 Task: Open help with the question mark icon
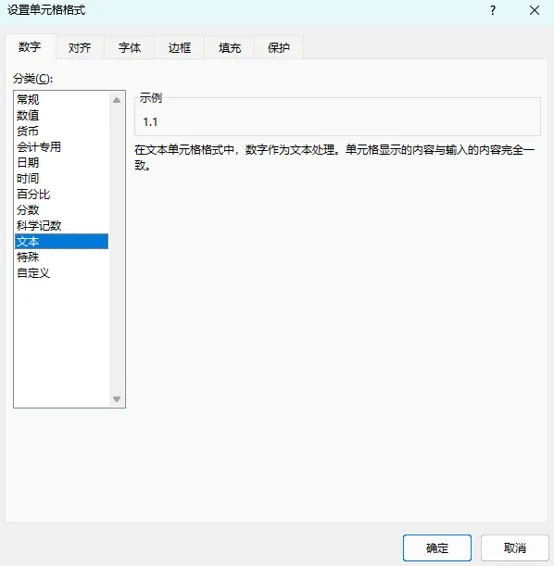[x=493, y=10]
